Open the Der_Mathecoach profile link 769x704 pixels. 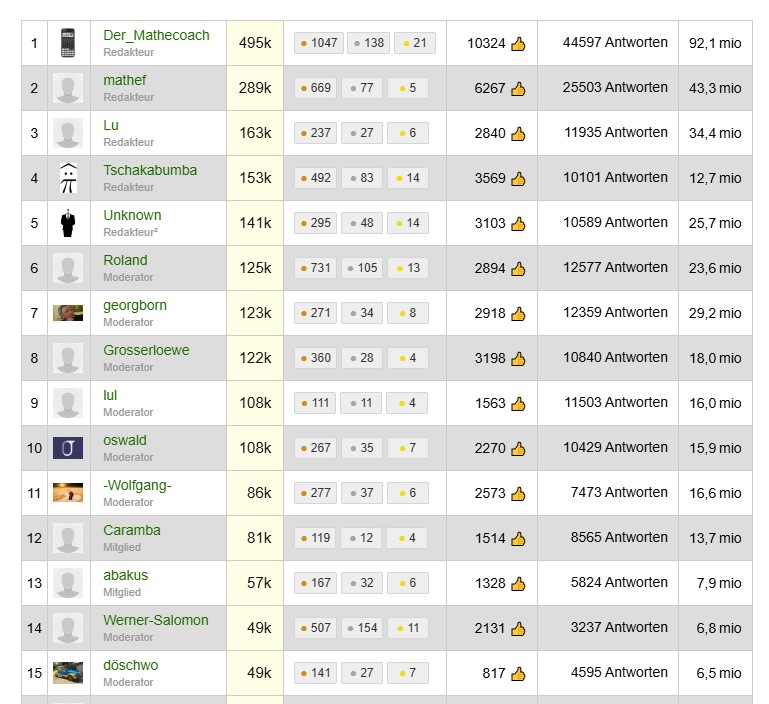(156, 35)
